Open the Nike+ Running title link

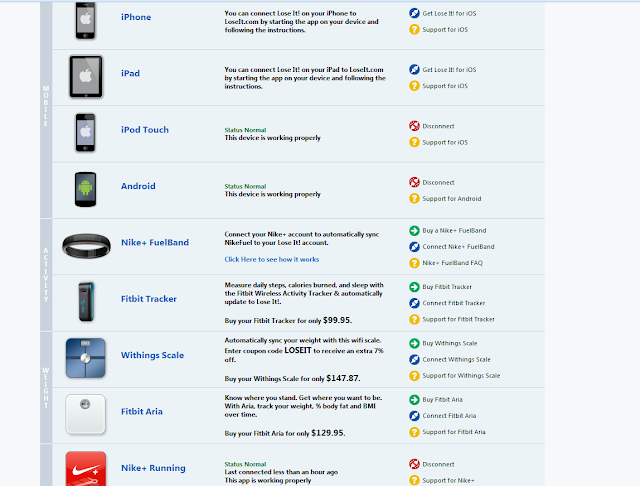click(x=153, y=468)
